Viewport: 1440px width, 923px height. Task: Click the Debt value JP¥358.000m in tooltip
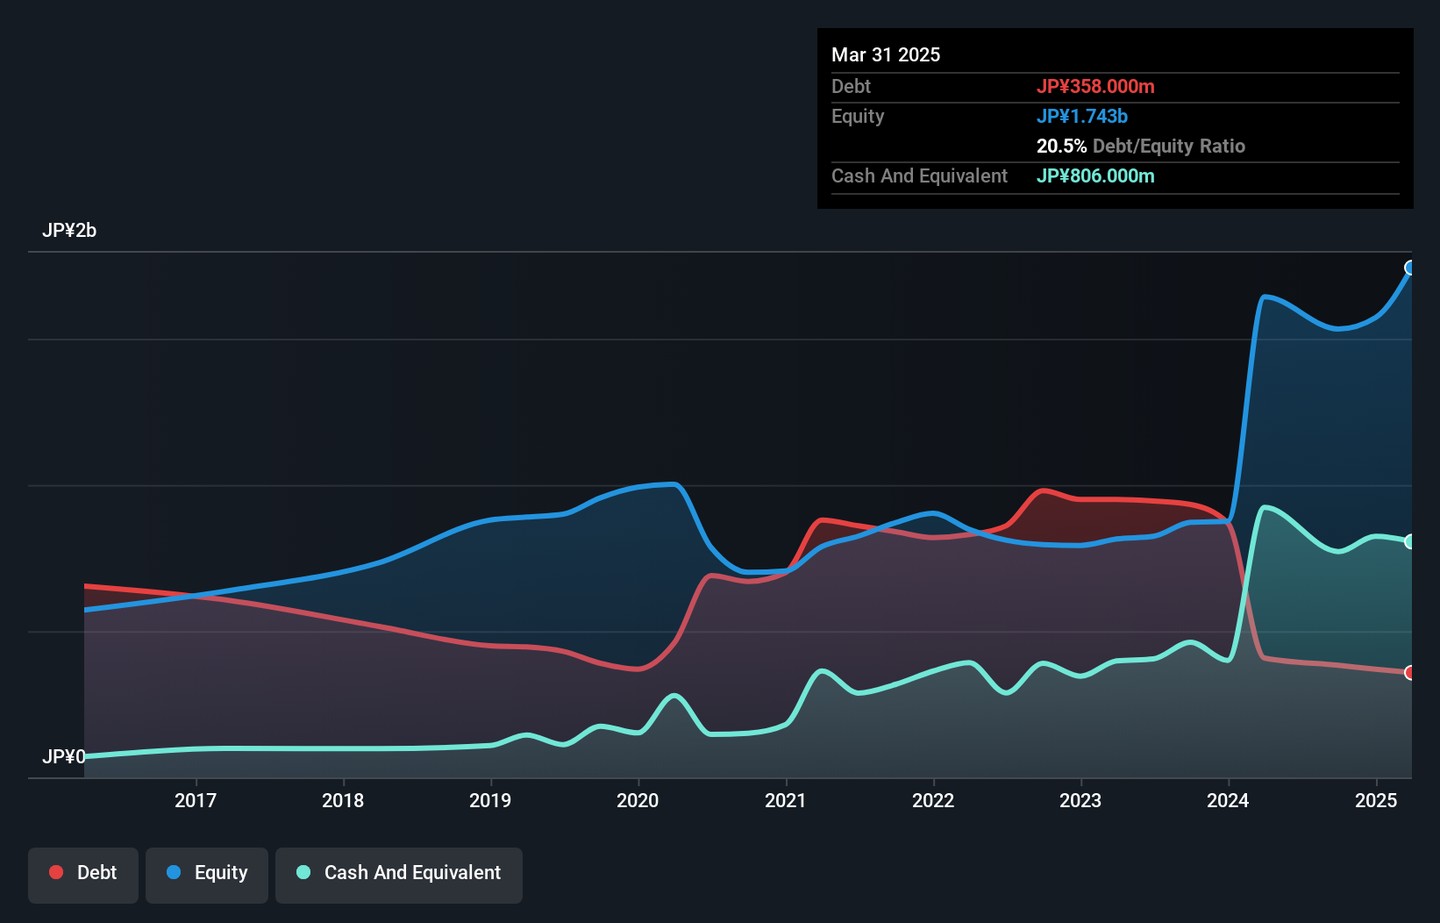click(x=1095, y=87)
